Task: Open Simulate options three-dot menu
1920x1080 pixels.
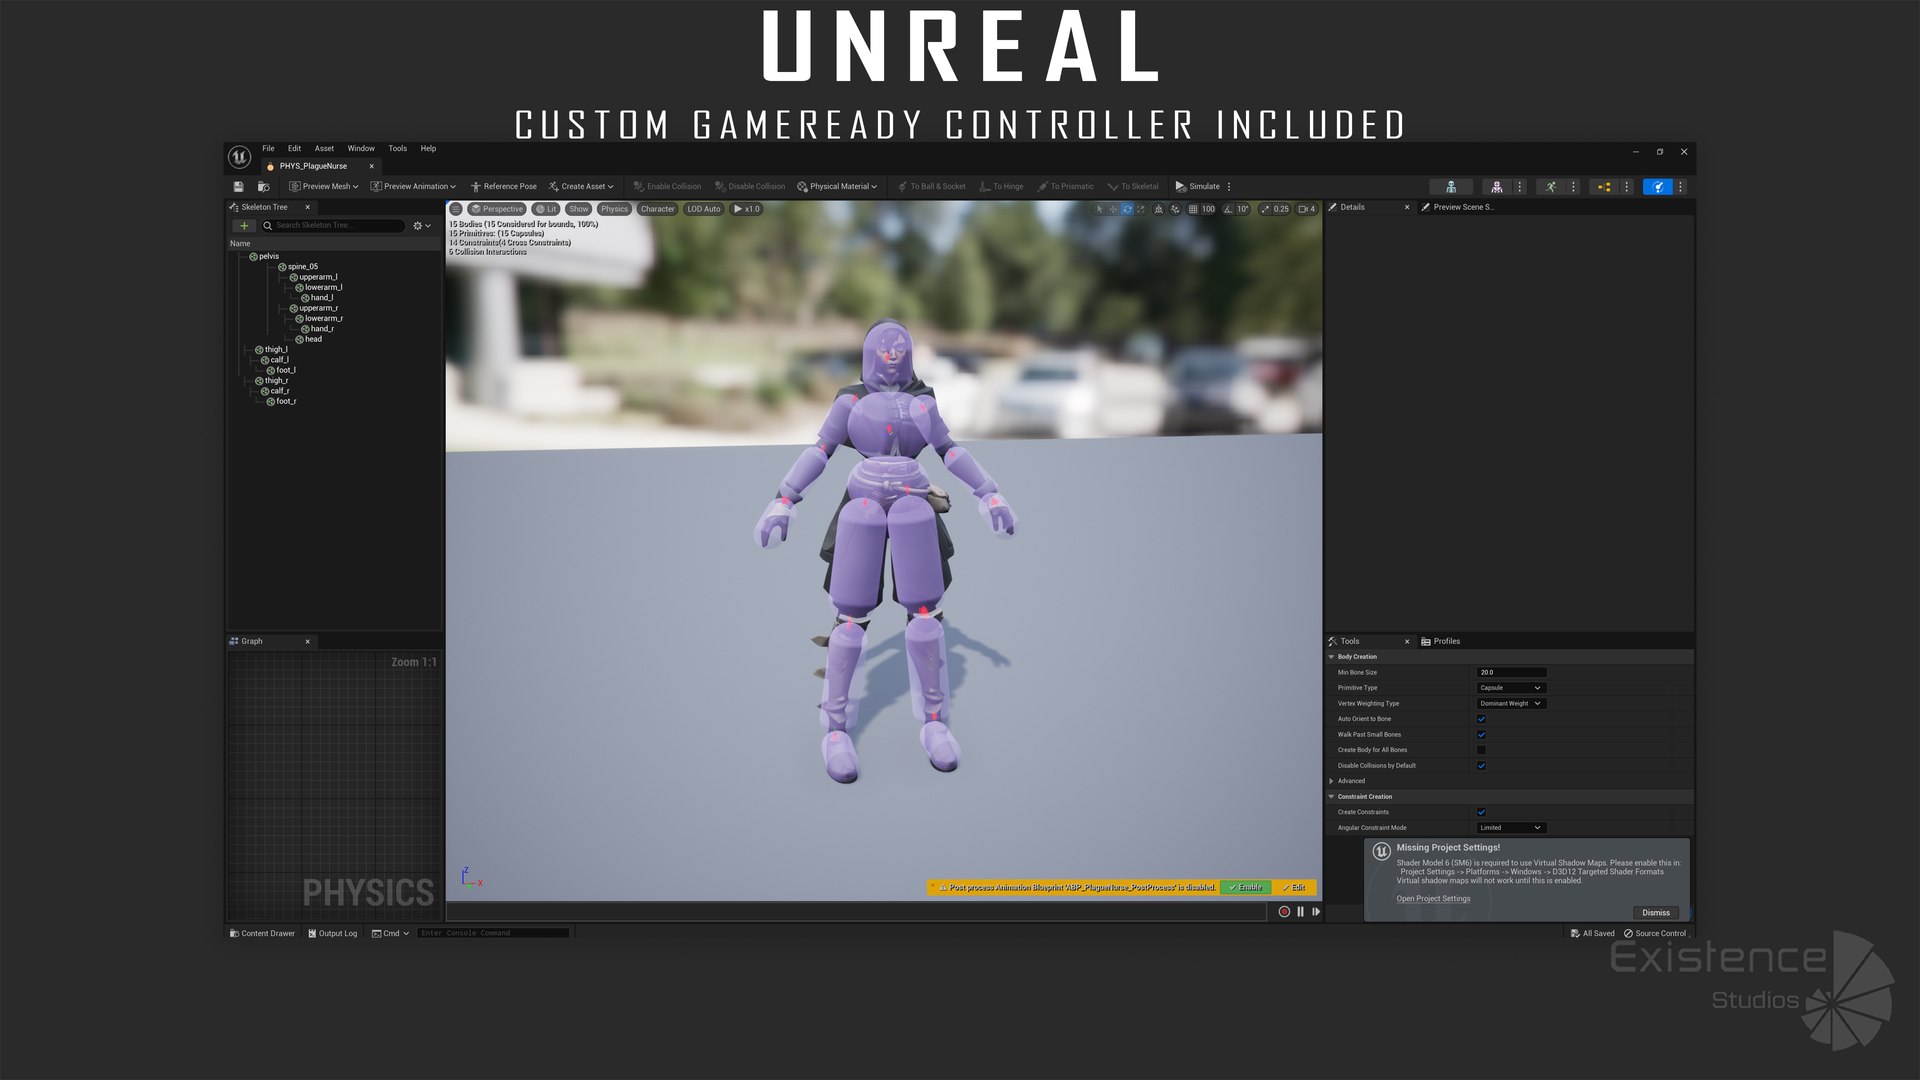Action: click(1229, 186)
